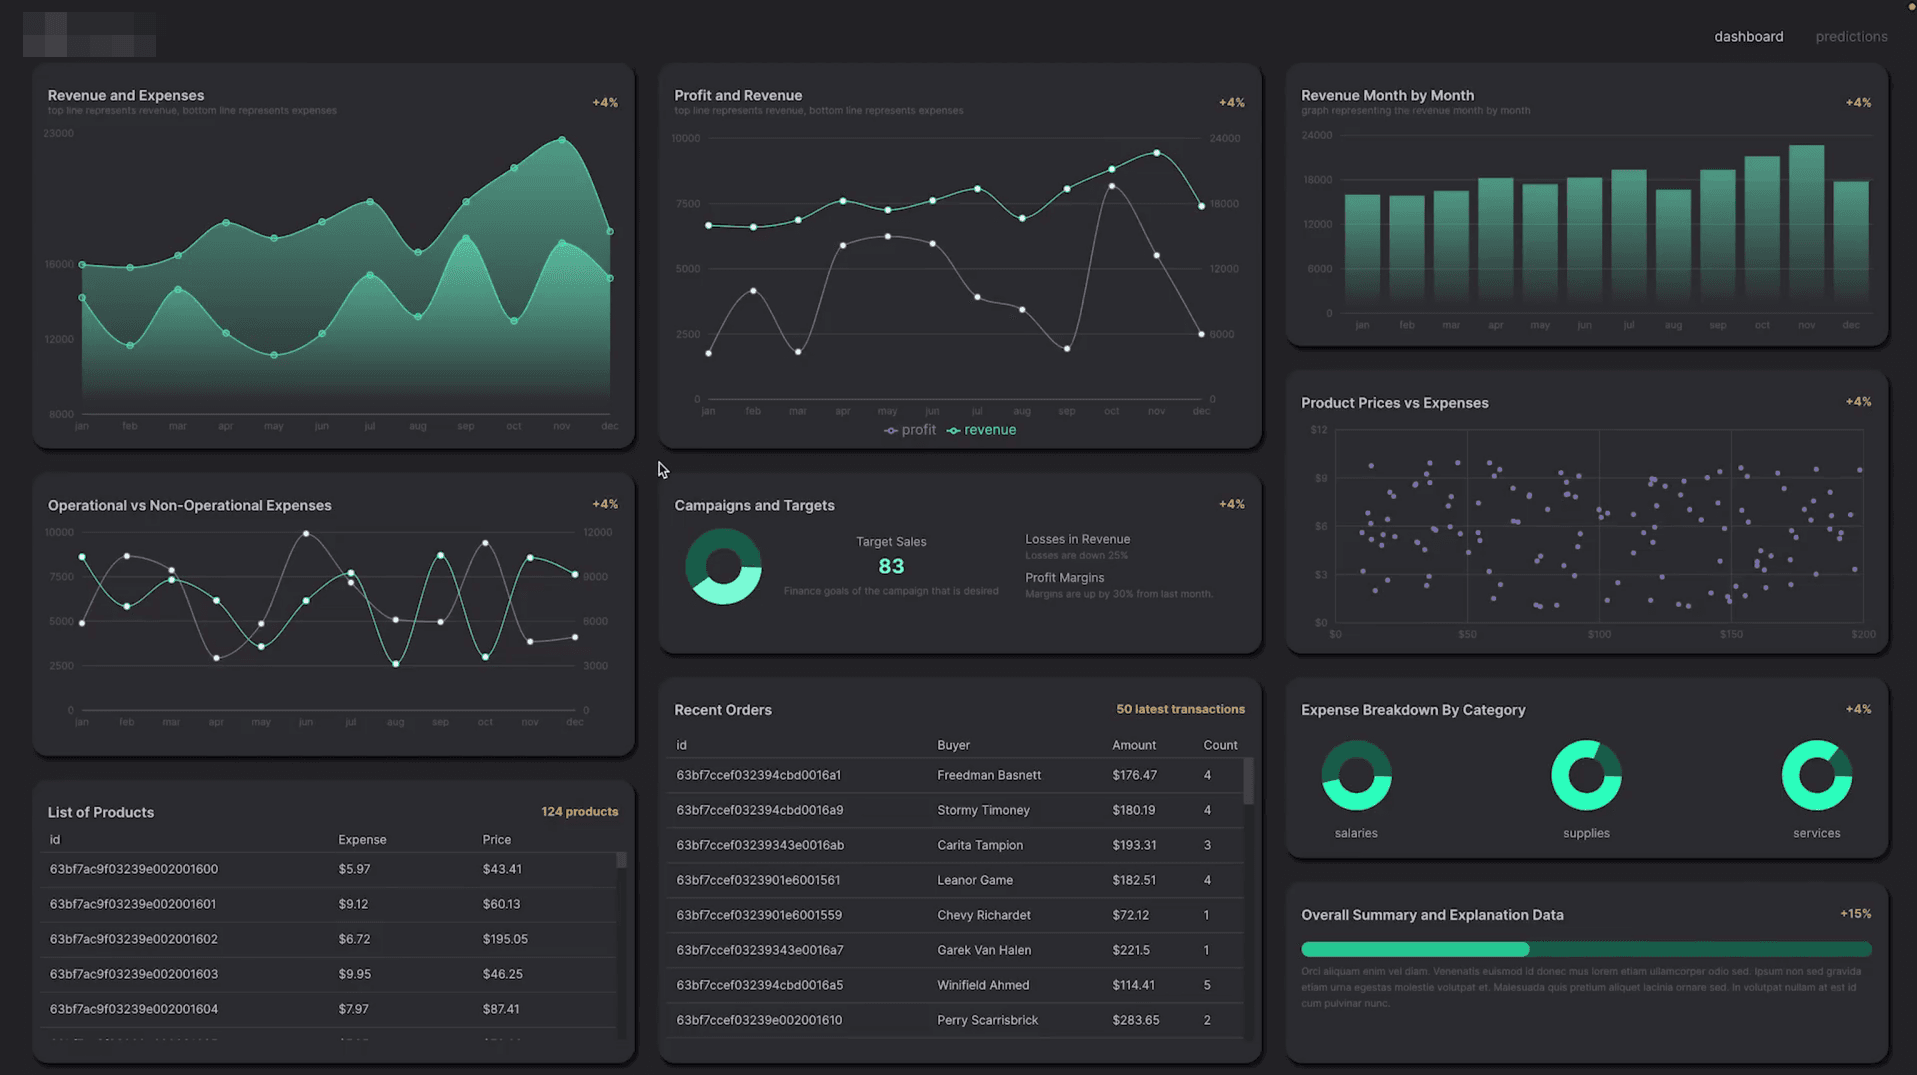Click the +15% badge in Overall Summary

coord(1855,914)
